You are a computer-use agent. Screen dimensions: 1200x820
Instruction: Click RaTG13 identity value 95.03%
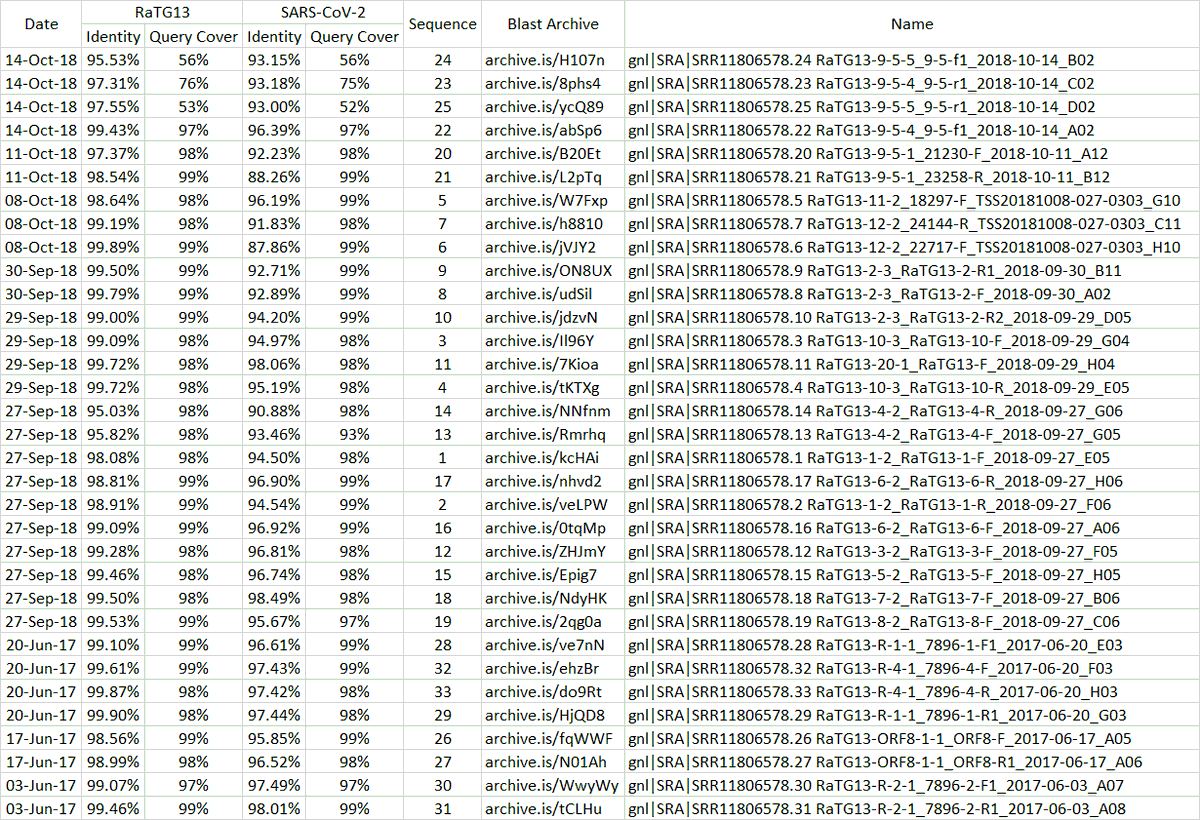pyautogui.click(x=113, y=411)
